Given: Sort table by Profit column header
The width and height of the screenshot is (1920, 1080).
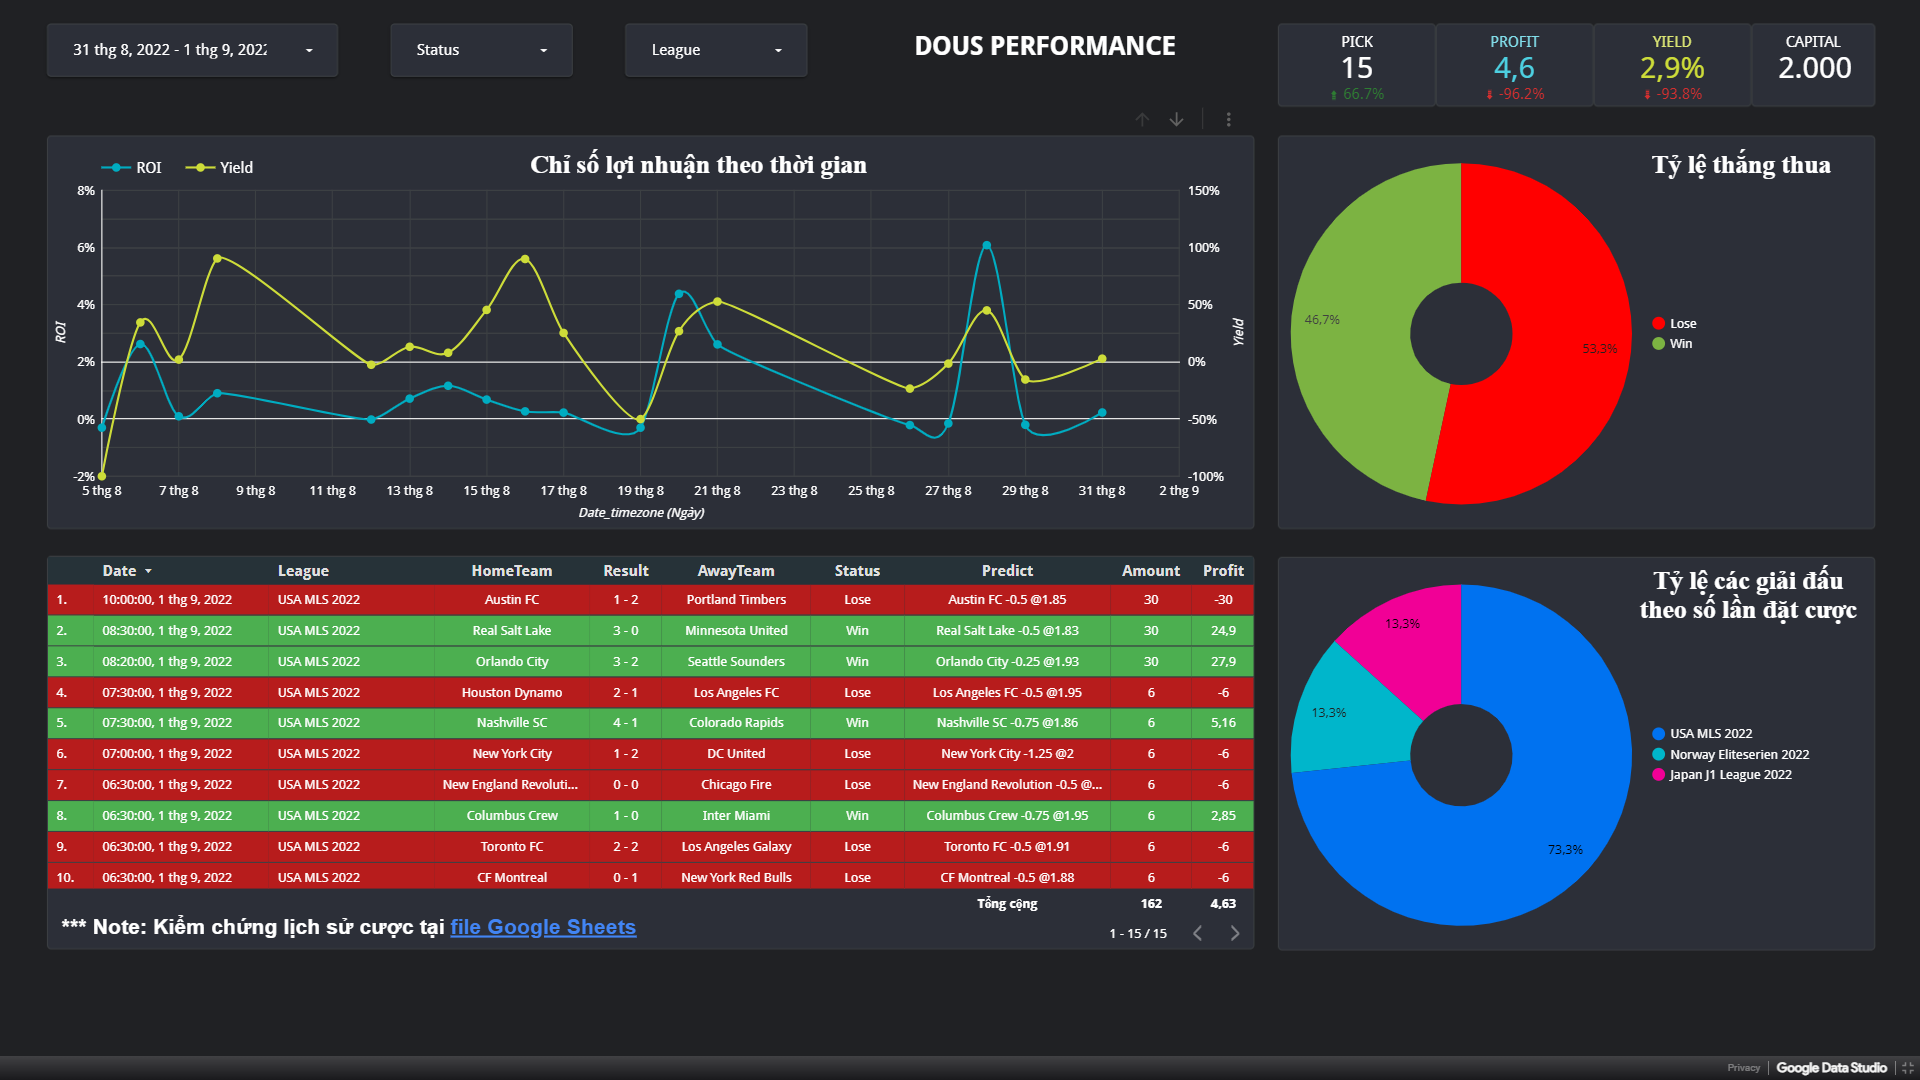Looking at the screenshot, I should click(x=1222, y=571).
